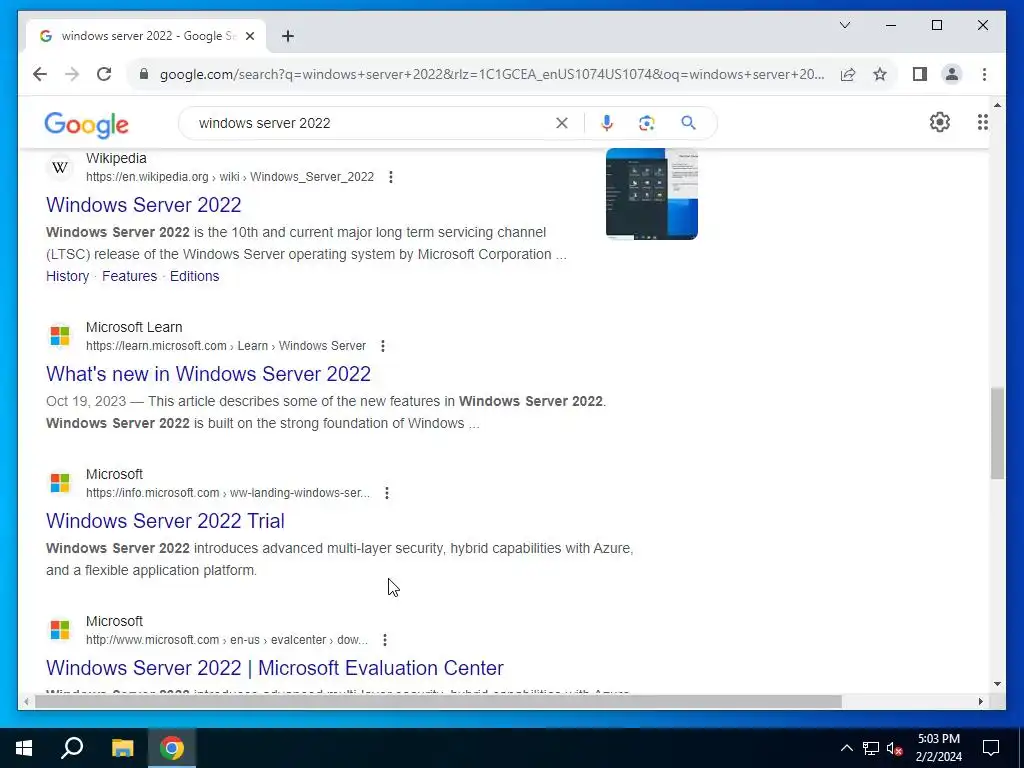Click the vertical scrollbar thumb
The image size is (1024, 768).
point(997,433)
